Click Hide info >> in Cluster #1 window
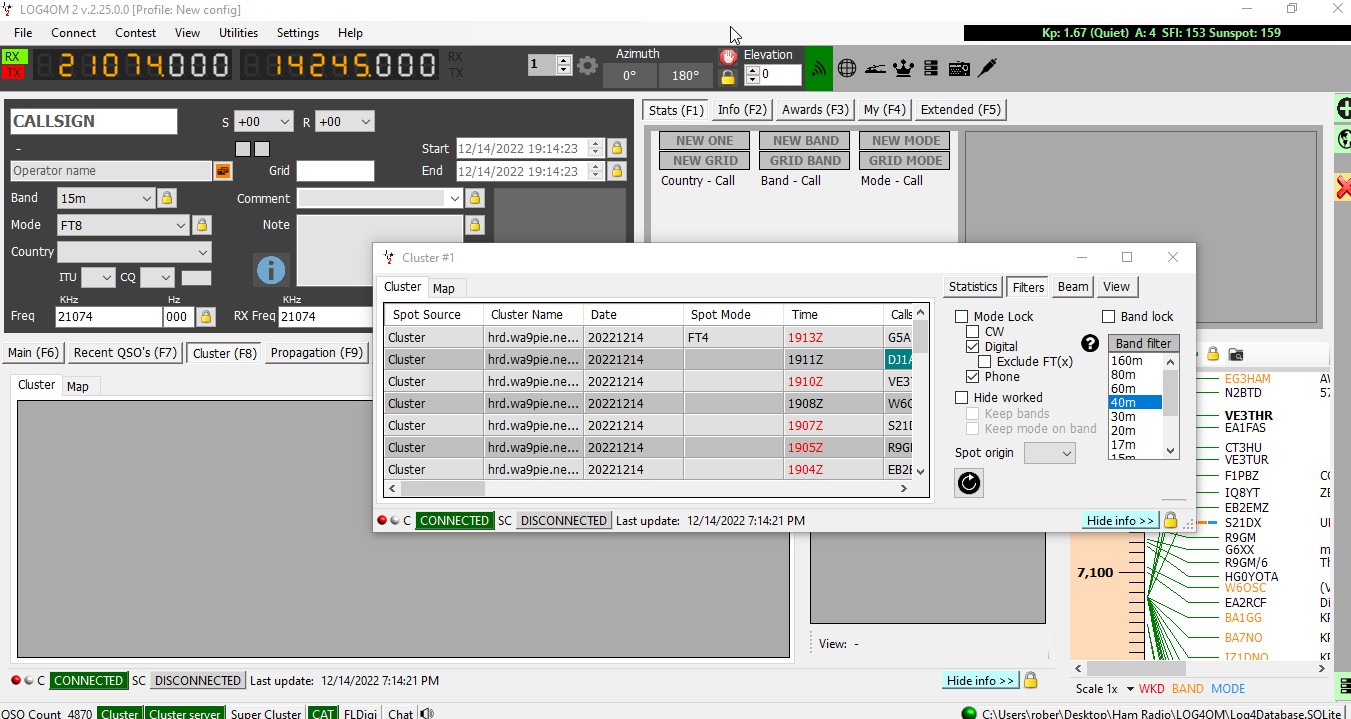This screenshot has width=1351, height=719. 1120,520
